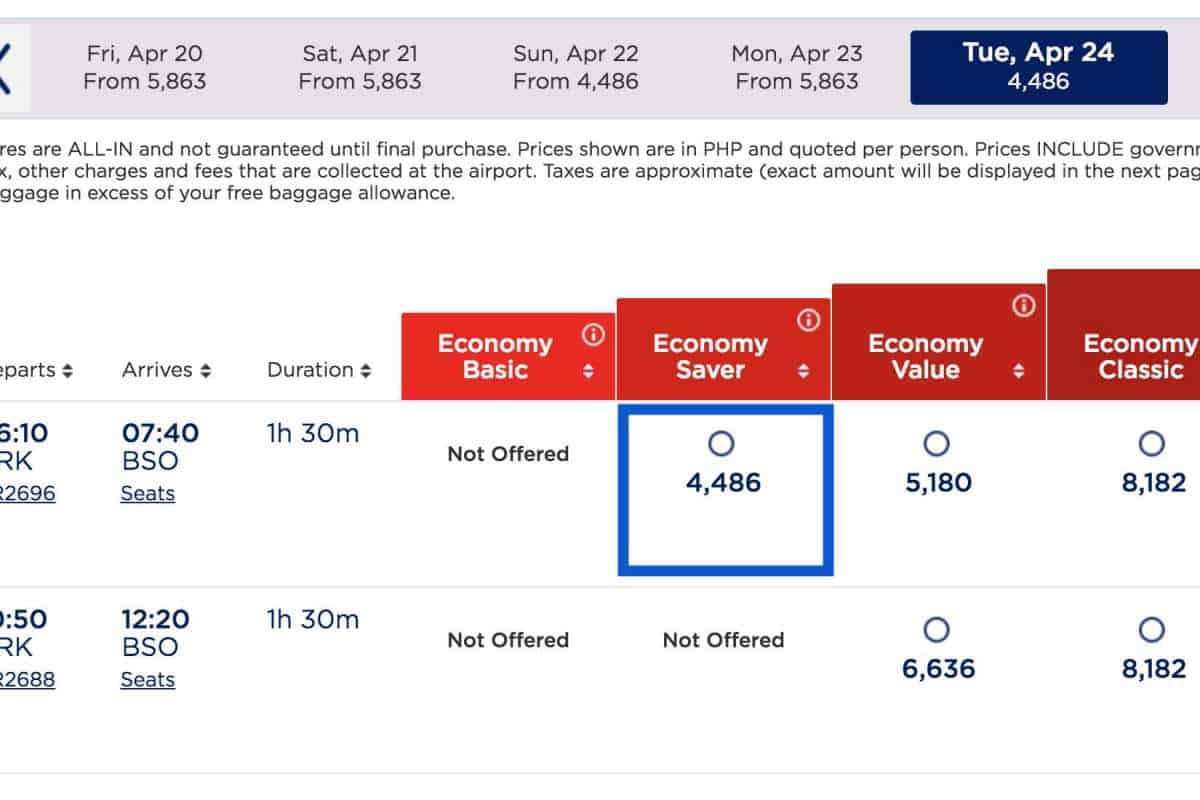Screen dimensions: 1200x800
Task: Sort by Economy Basic fare arrows
Action: coord(589,371)
